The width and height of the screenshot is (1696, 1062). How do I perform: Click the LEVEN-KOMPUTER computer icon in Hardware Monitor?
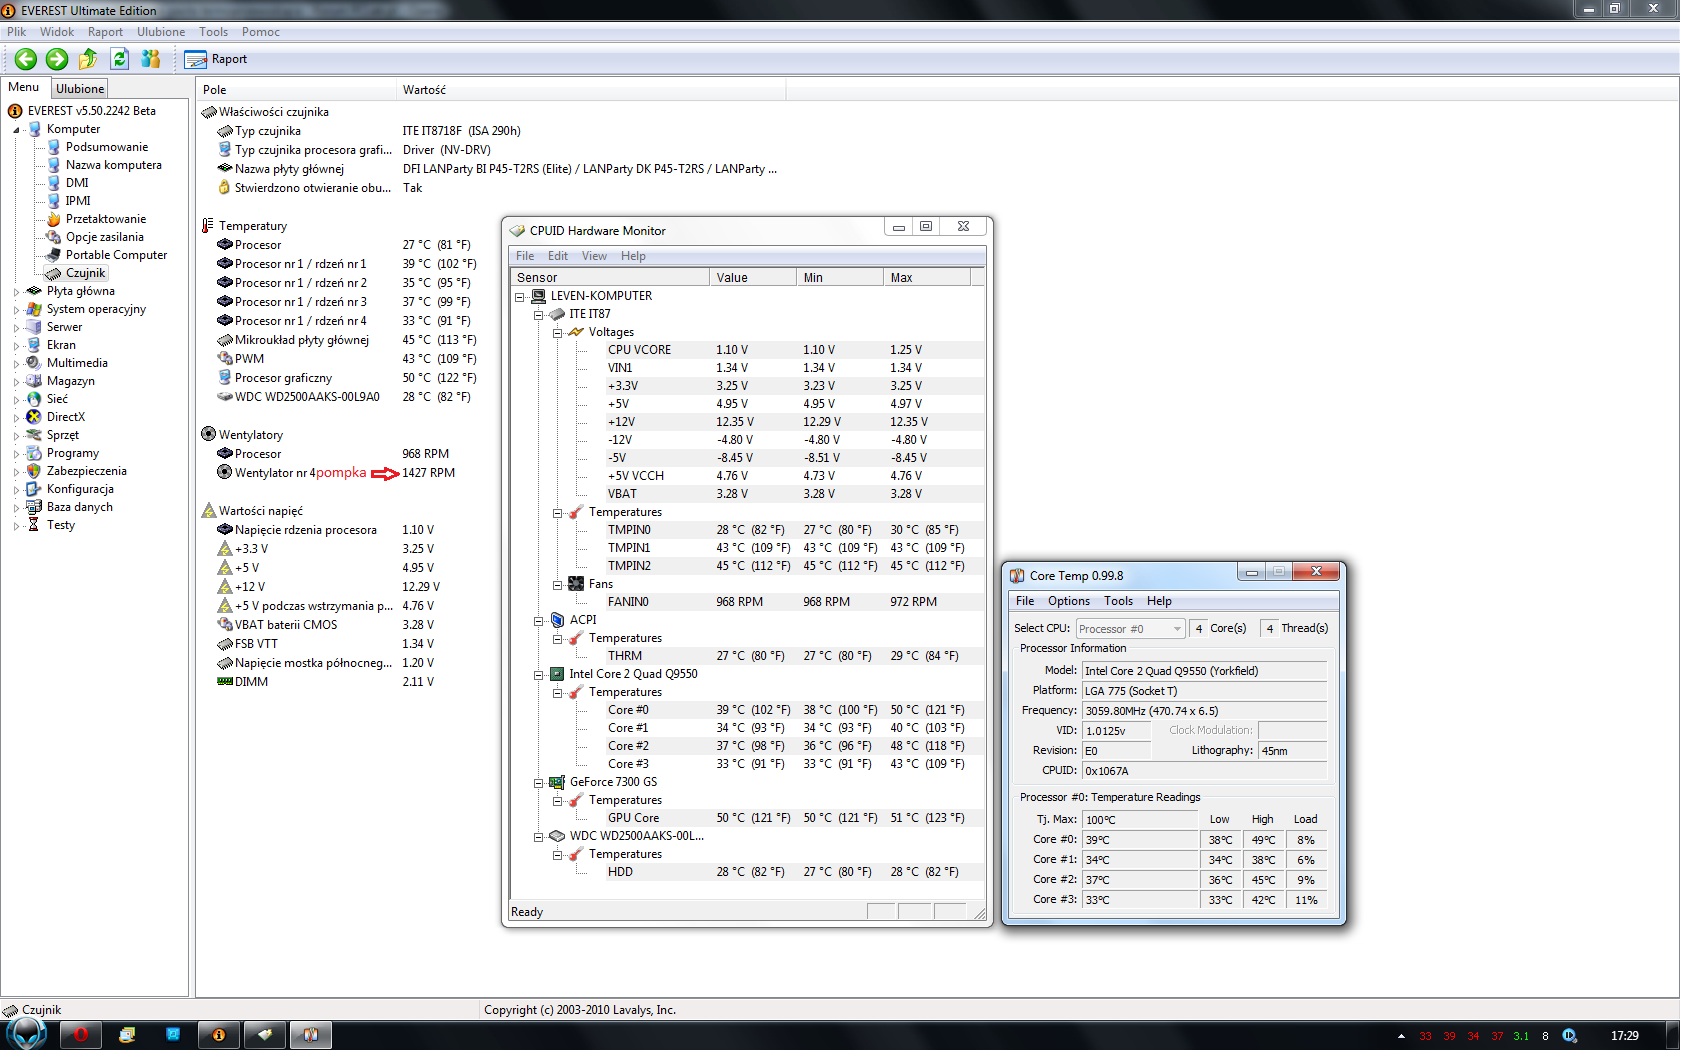point(539,296)
